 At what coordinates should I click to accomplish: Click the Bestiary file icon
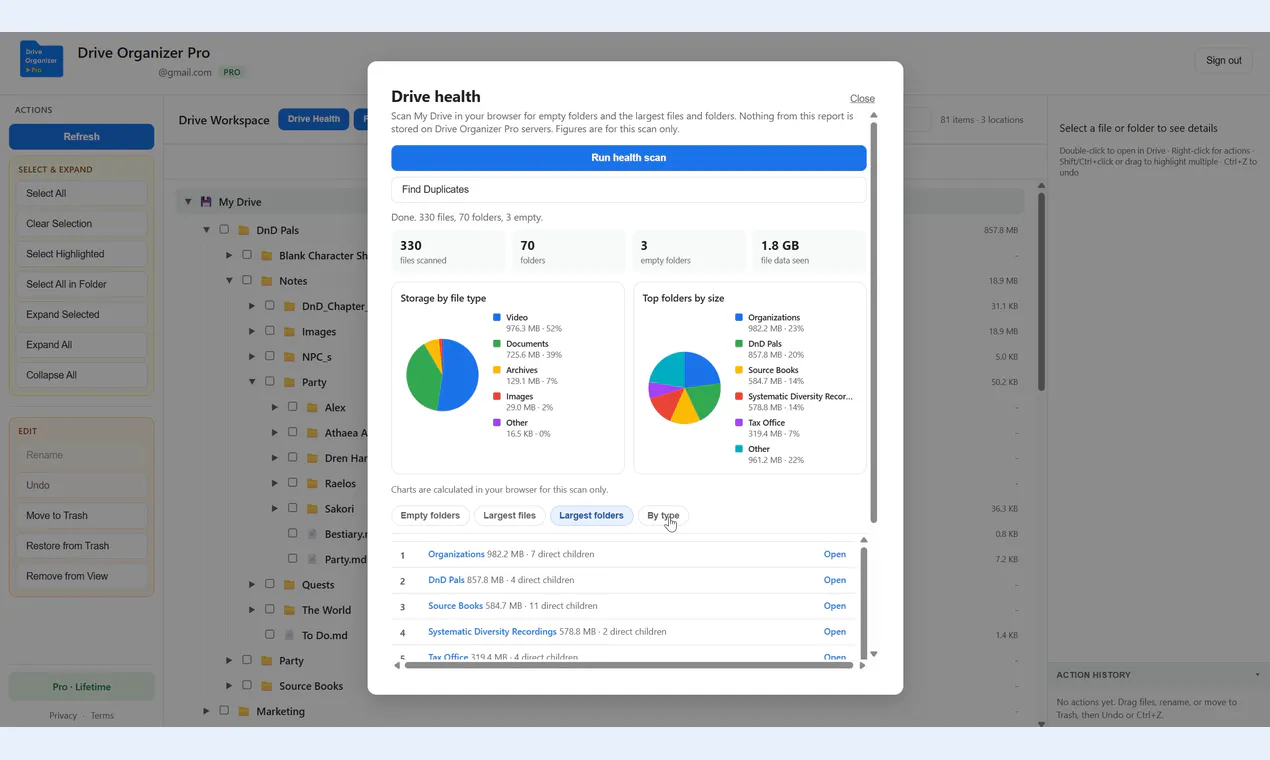pos(313,535)
